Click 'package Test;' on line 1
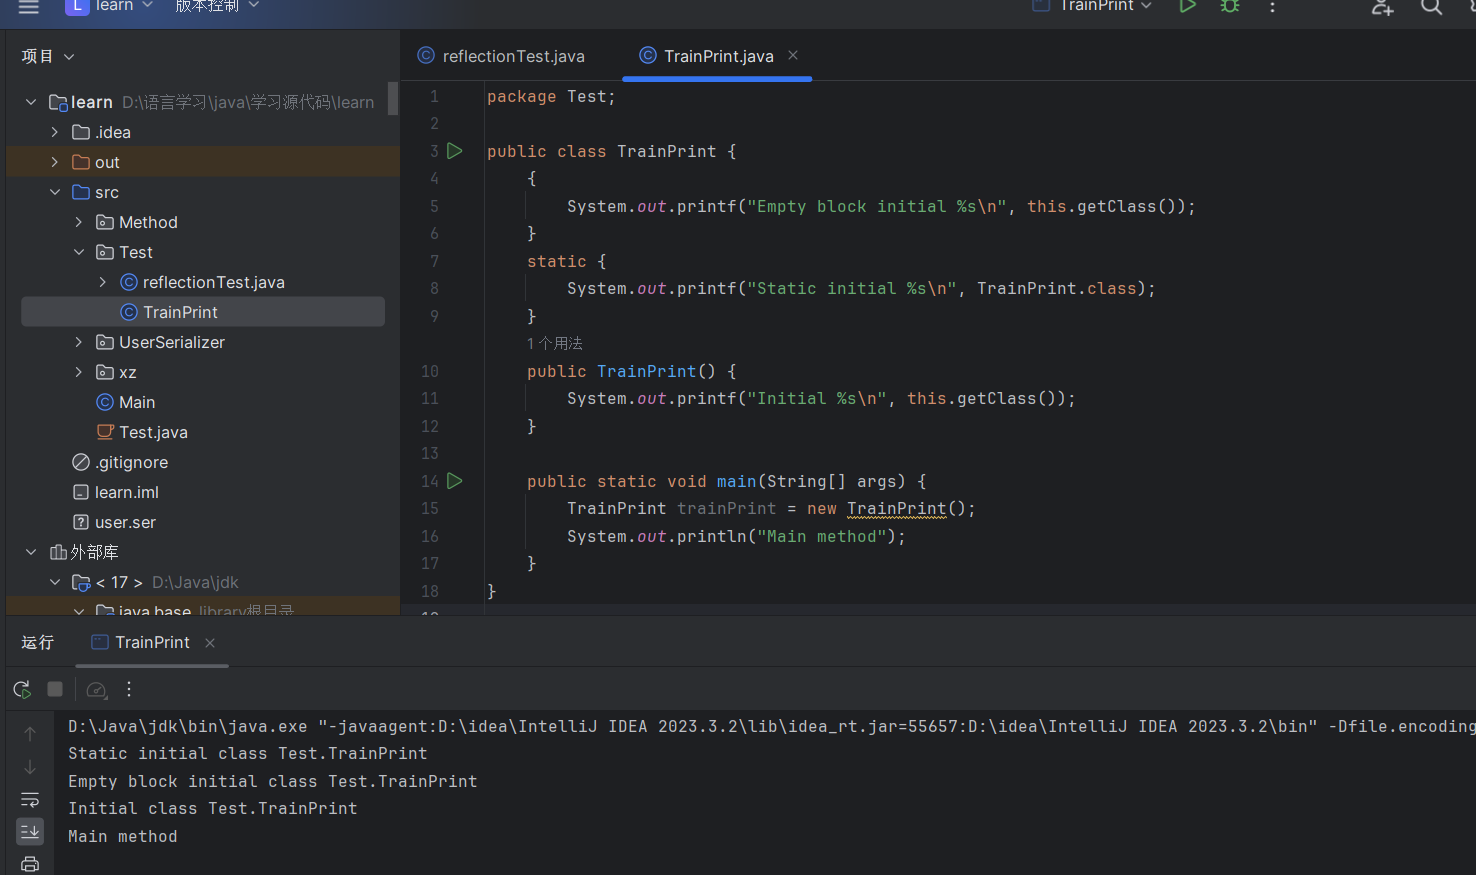This screenshot has height=875, width=1476. point(552,97)
